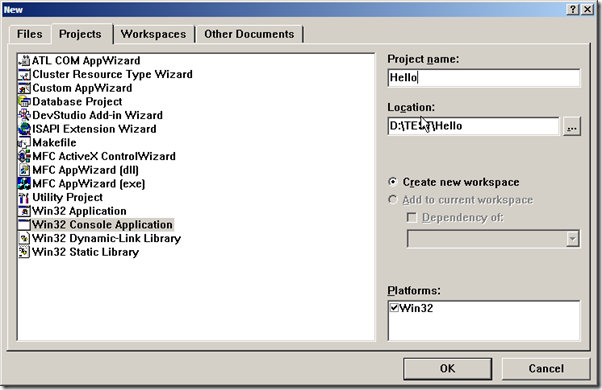Toggle the Win32 platform checkbox

[394, 307]
